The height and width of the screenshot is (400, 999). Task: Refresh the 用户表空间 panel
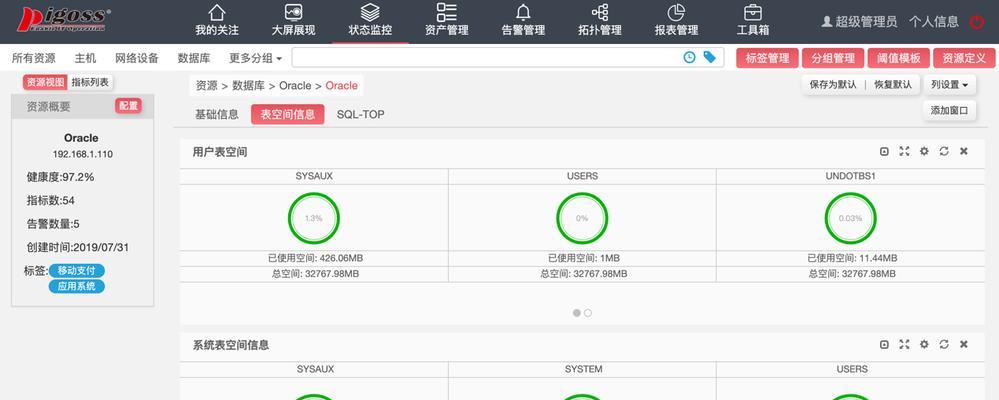(944, 152)
